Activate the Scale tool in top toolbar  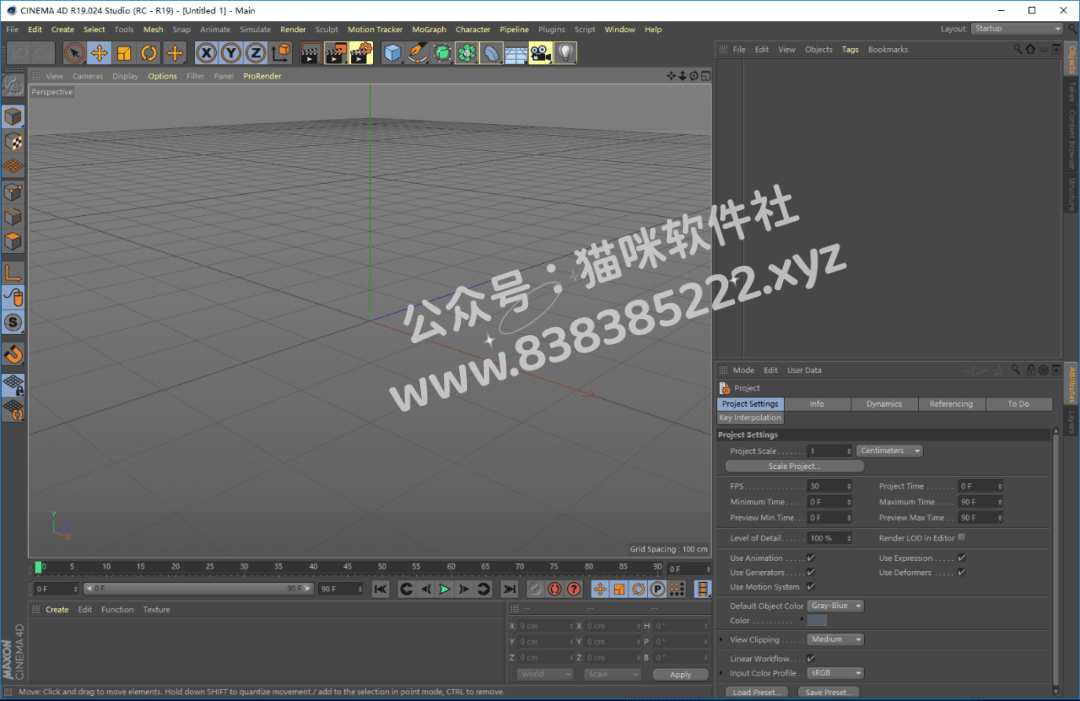pos(124,53)
